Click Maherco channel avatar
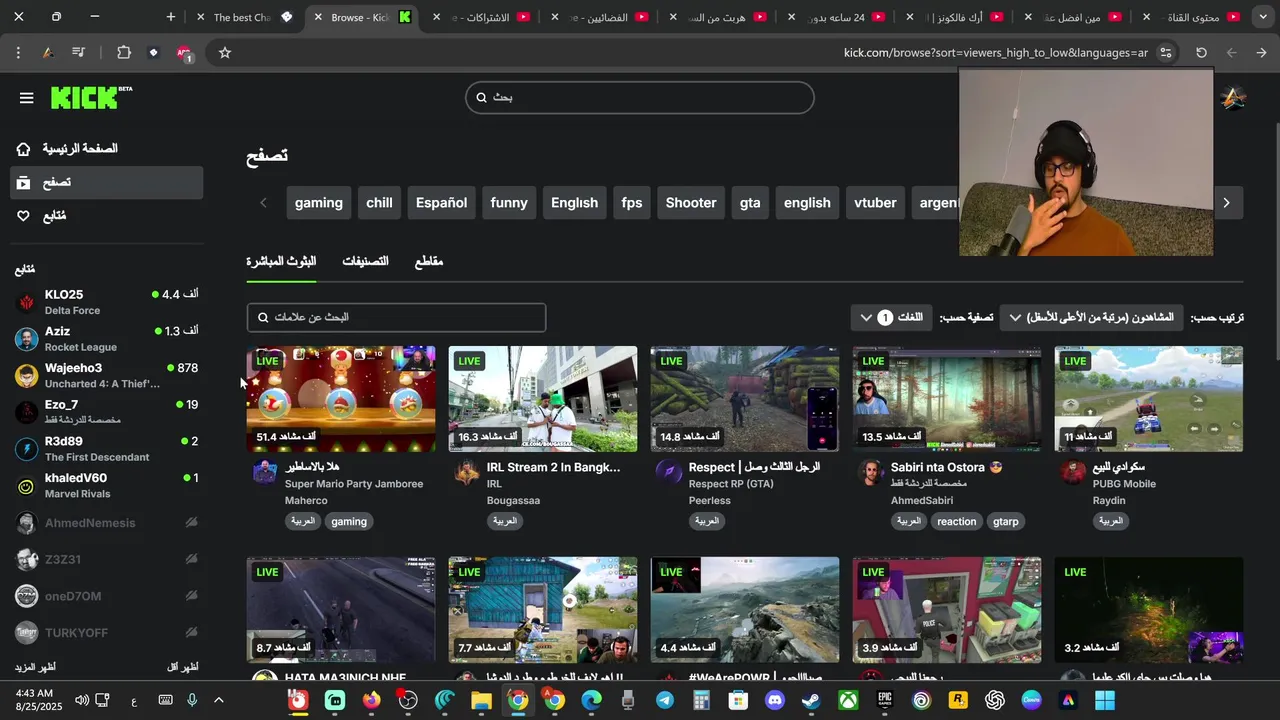The width and height of the screenshot is (1280, 720). [x=265, y=472]
